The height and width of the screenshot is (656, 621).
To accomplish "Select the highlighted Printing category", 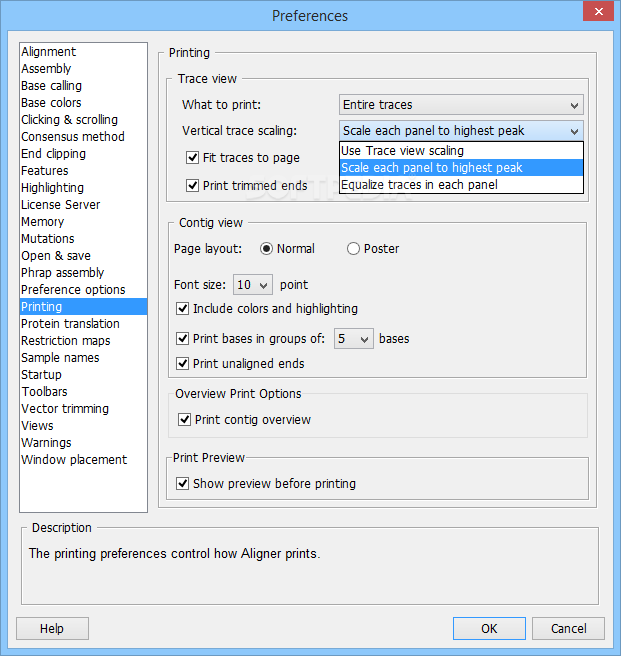I will point(83,307).
